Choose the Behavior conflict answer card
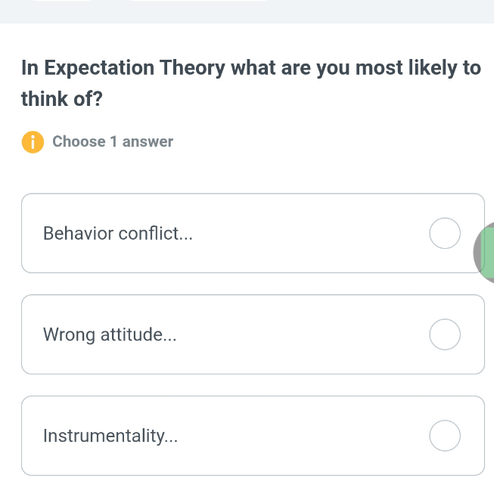494x500 pixels. pyautogui.click(x=253, y=233)
